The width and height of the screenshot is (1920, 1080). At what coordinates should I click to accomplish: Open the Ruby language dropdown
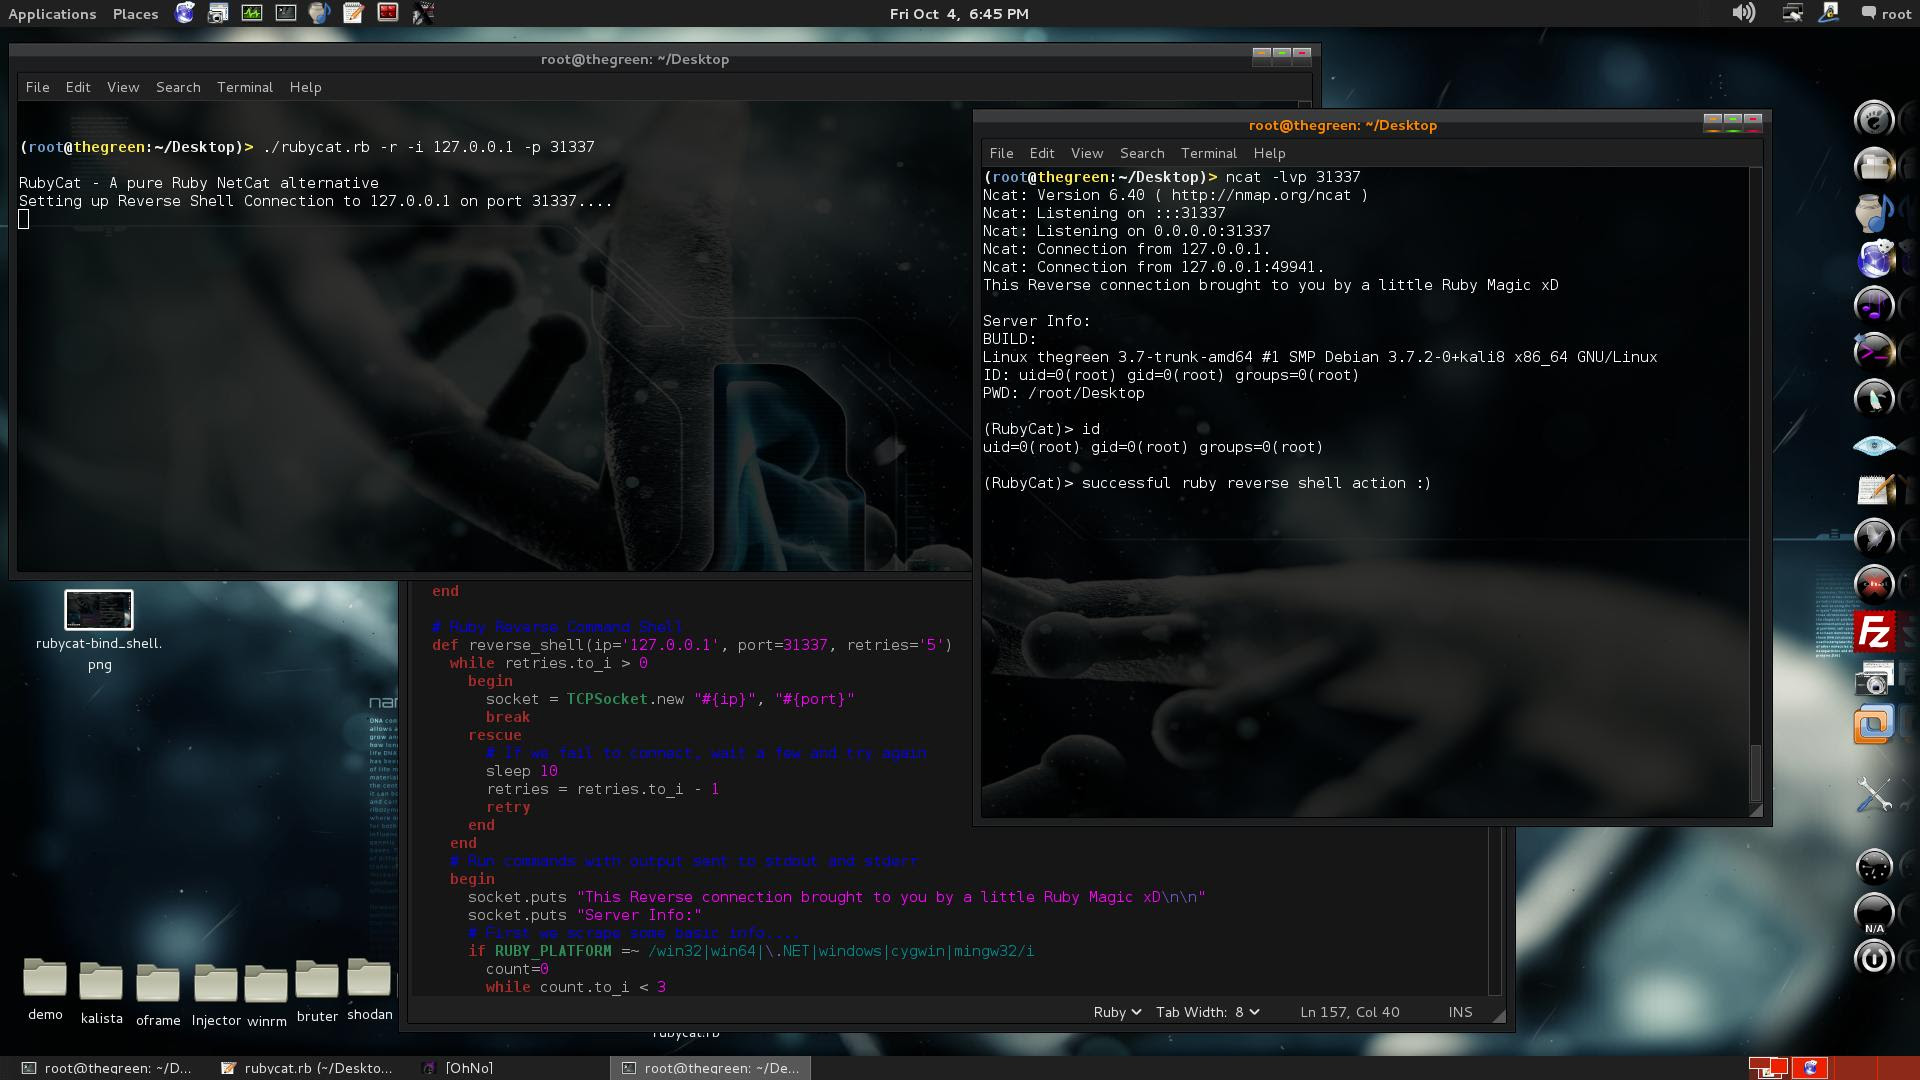tap(1117, 1012)
